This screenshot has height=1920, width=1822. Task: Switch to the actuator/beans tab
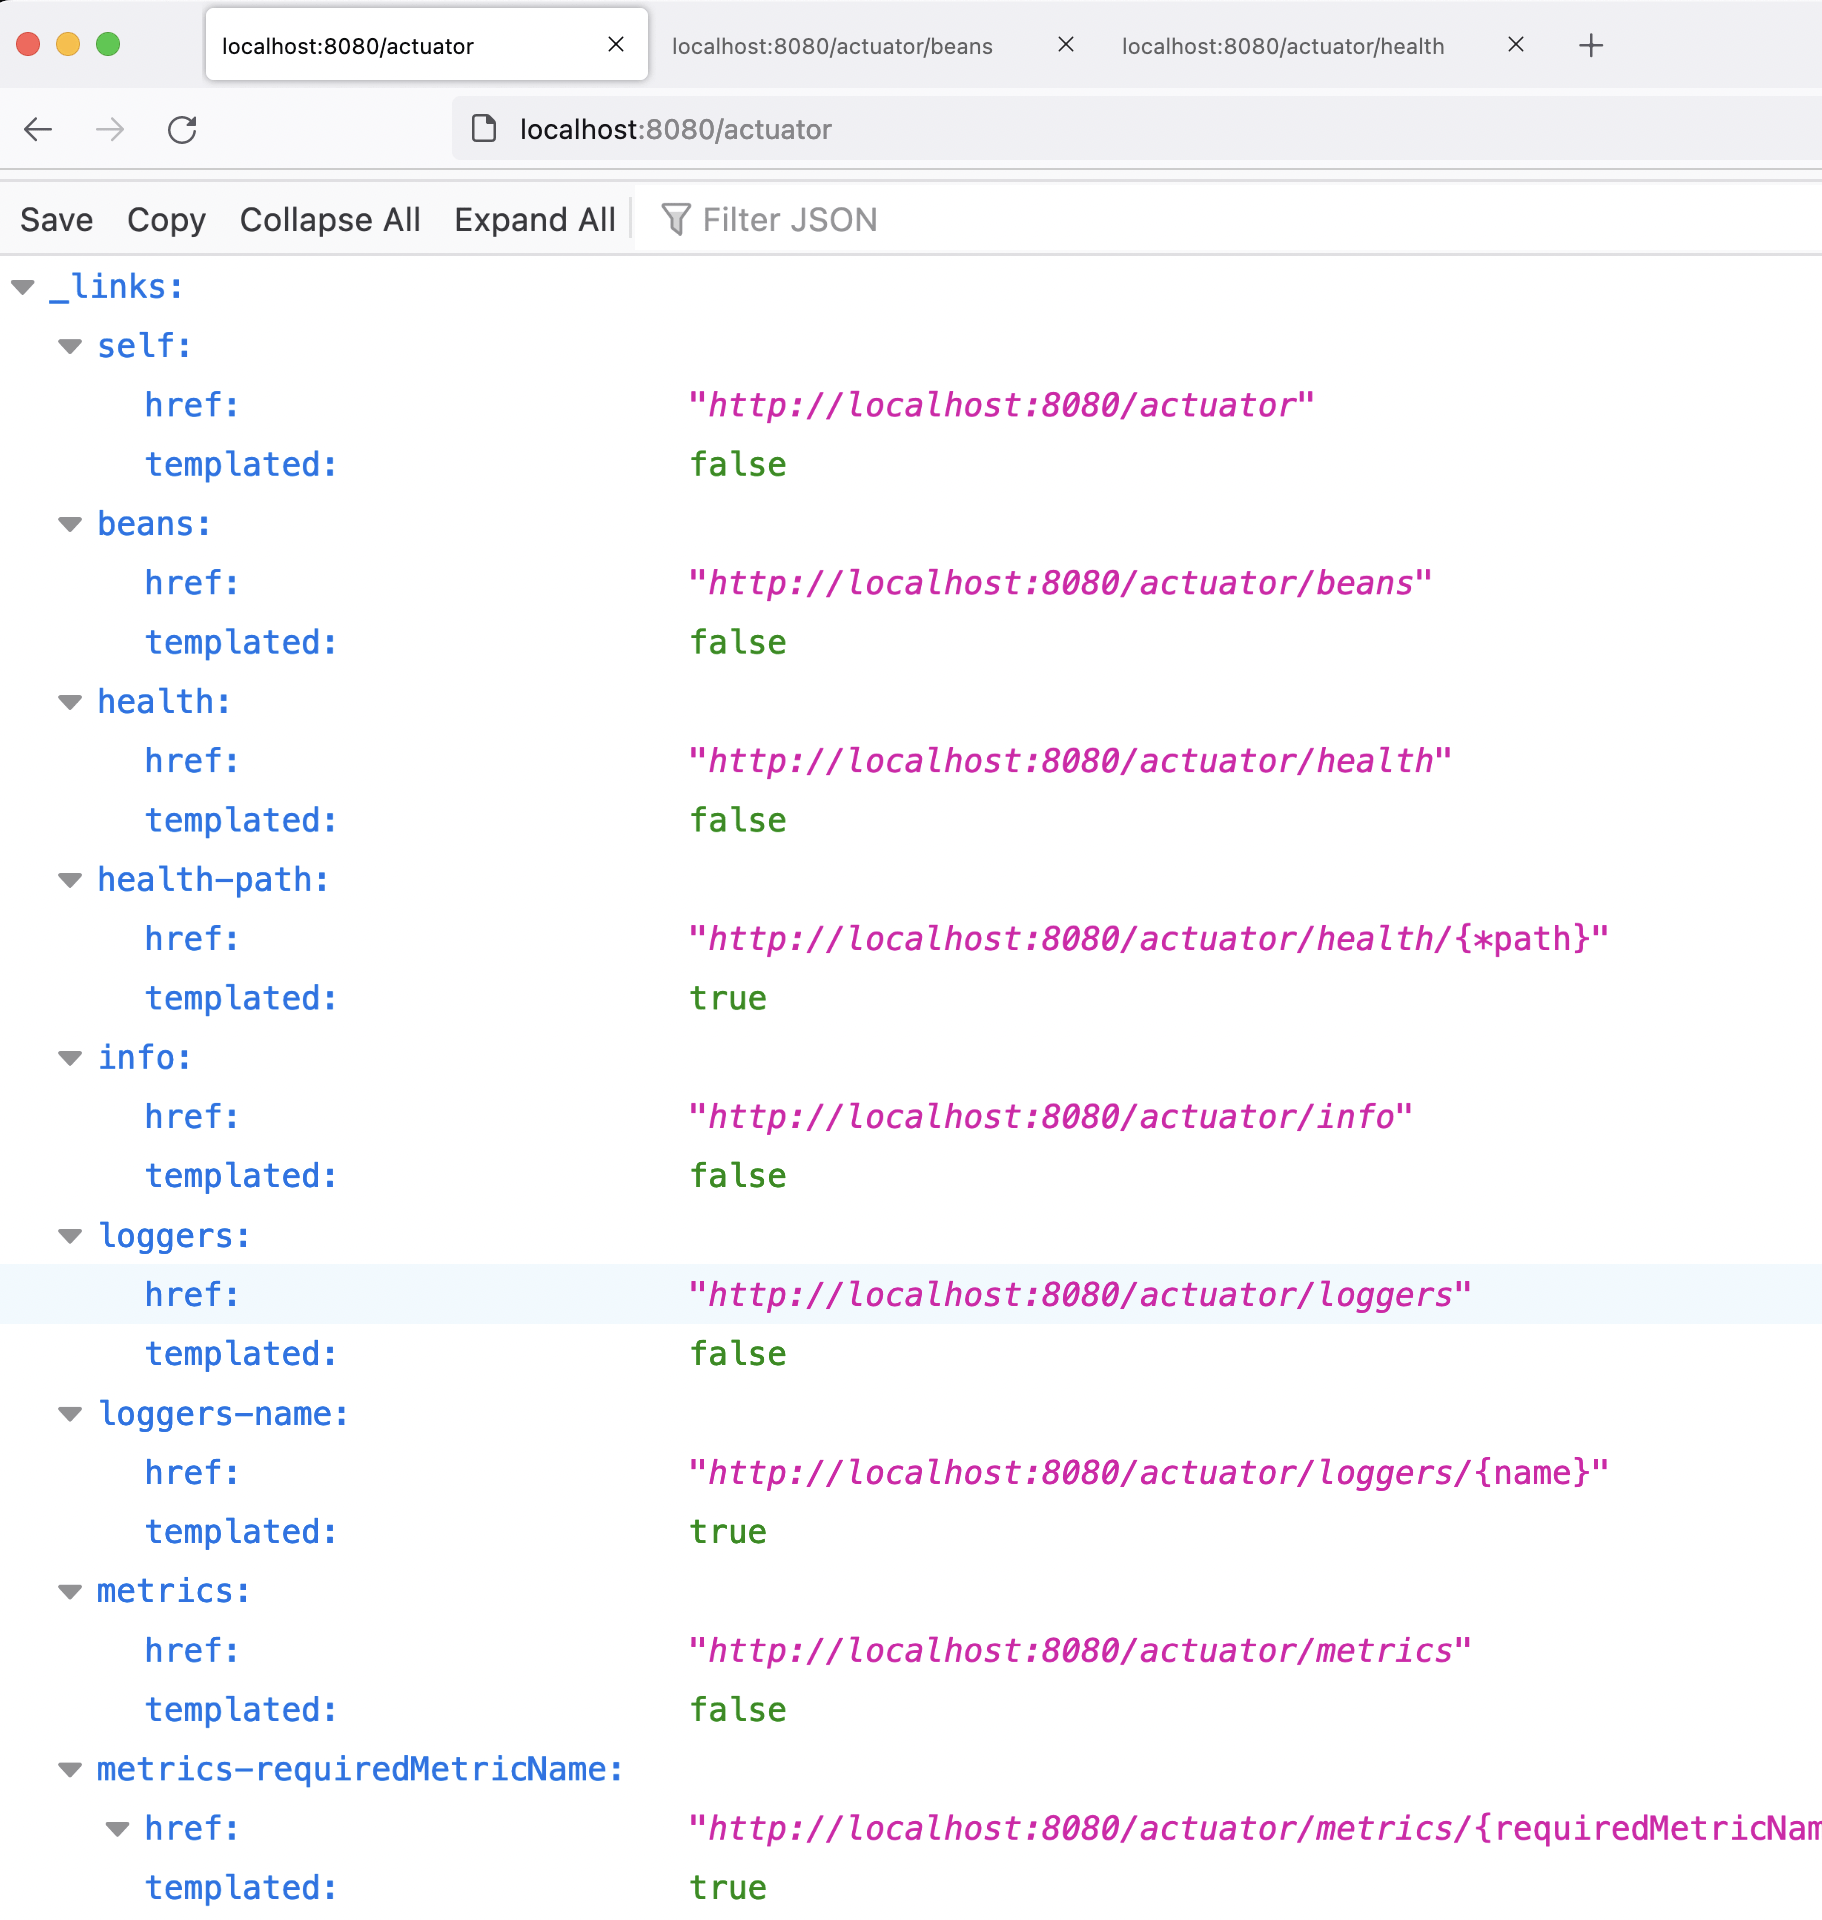[x=833, y=45]
